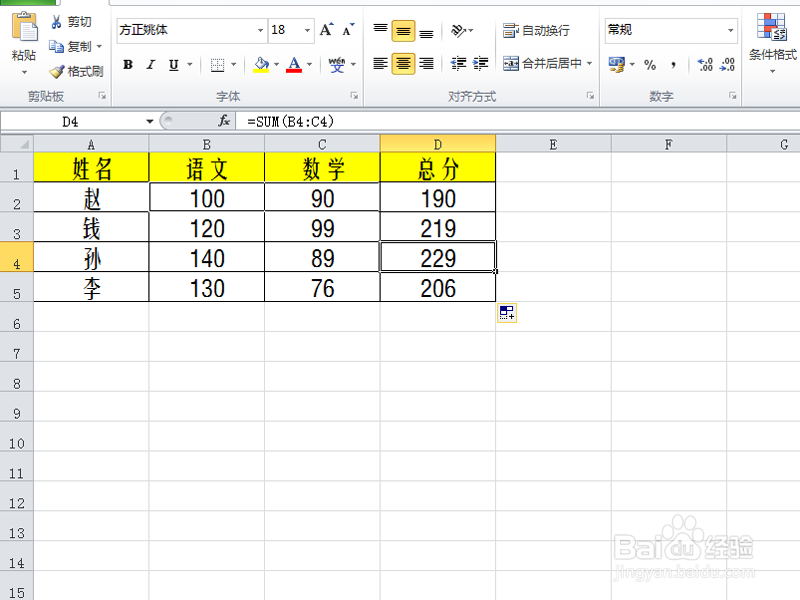Apply fill color with paint bucket icon
Image resolution: width=800 pixels, height=600 pixels.
(x=261, y=64)
